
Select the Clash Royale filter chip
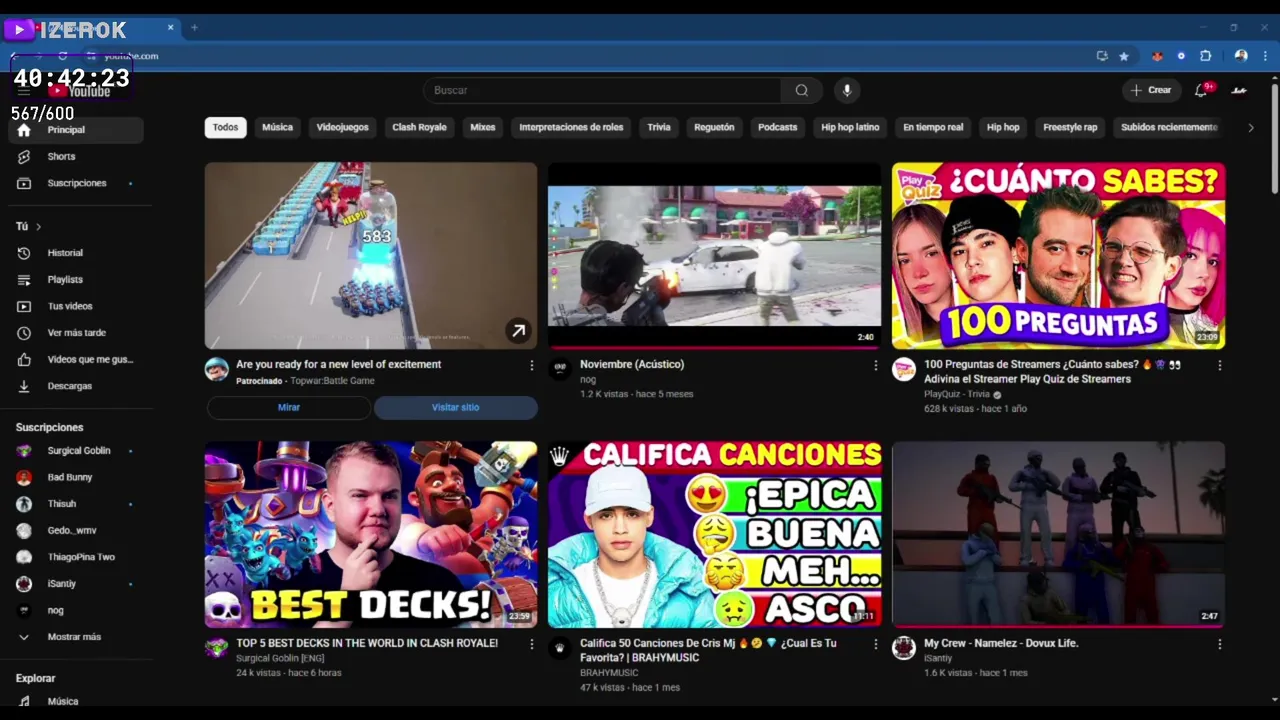point(419,127)
